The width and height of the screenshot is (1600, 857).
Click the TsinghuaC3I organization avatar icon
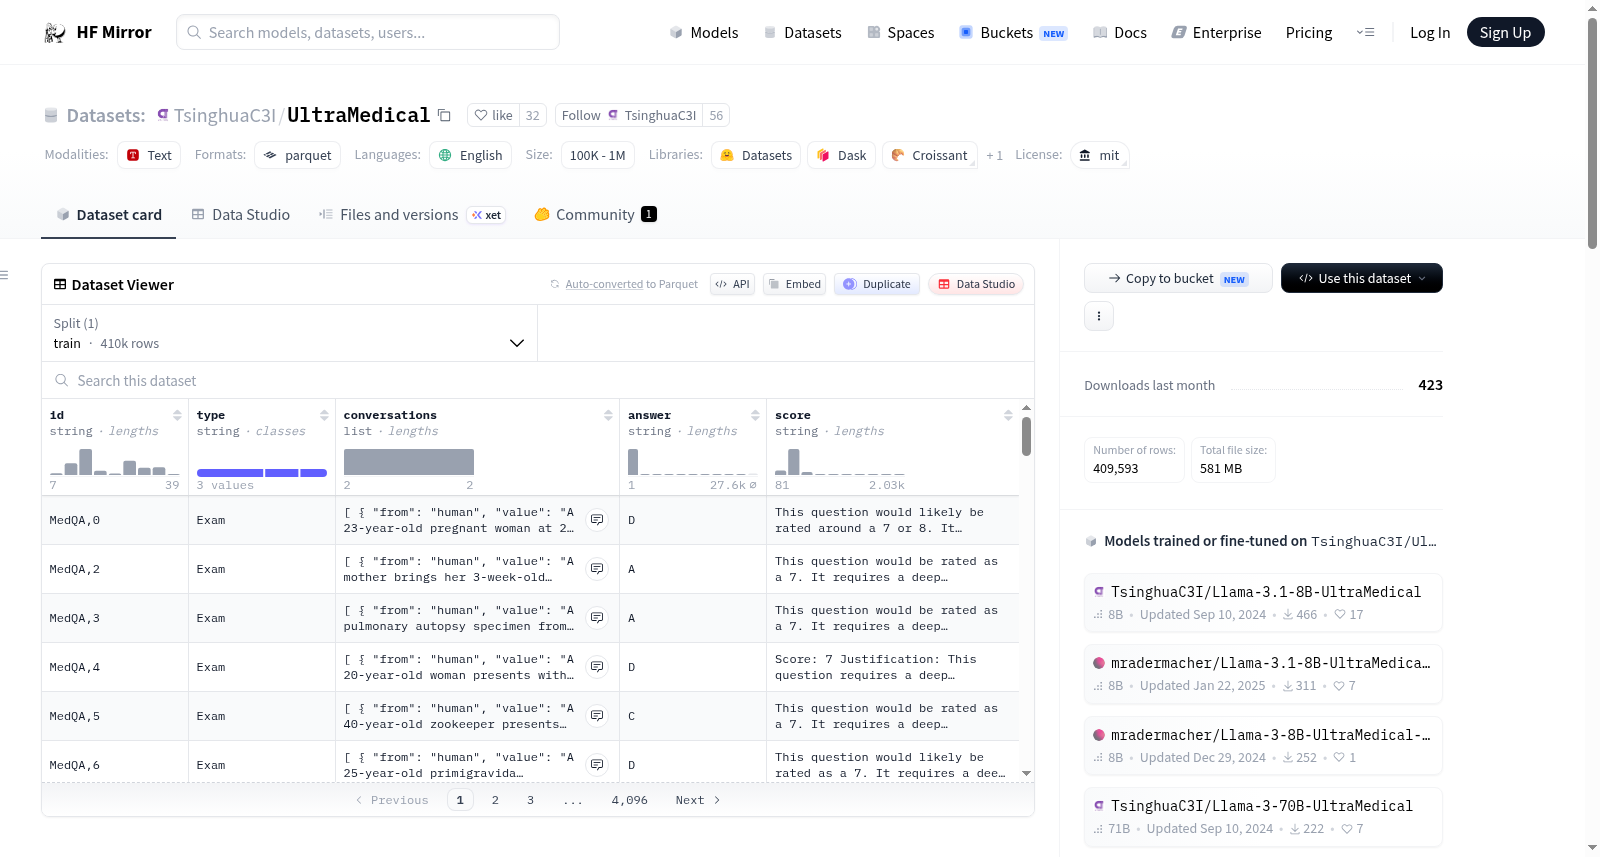coord(163,115)
